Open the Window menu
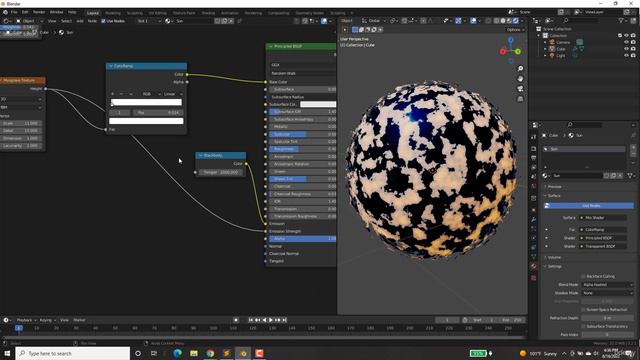This screenshot has height=360, width=640. coord(56,12)
